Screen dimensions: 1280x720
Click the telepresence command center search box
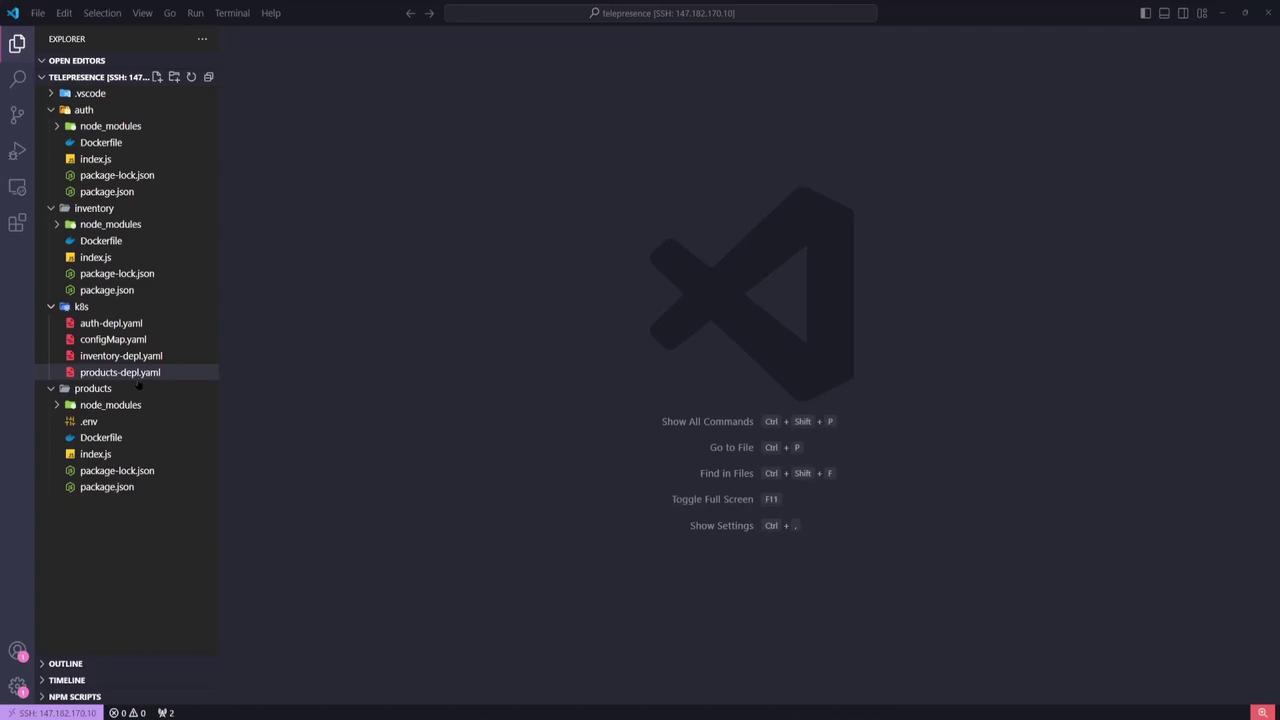pos(661,13)
